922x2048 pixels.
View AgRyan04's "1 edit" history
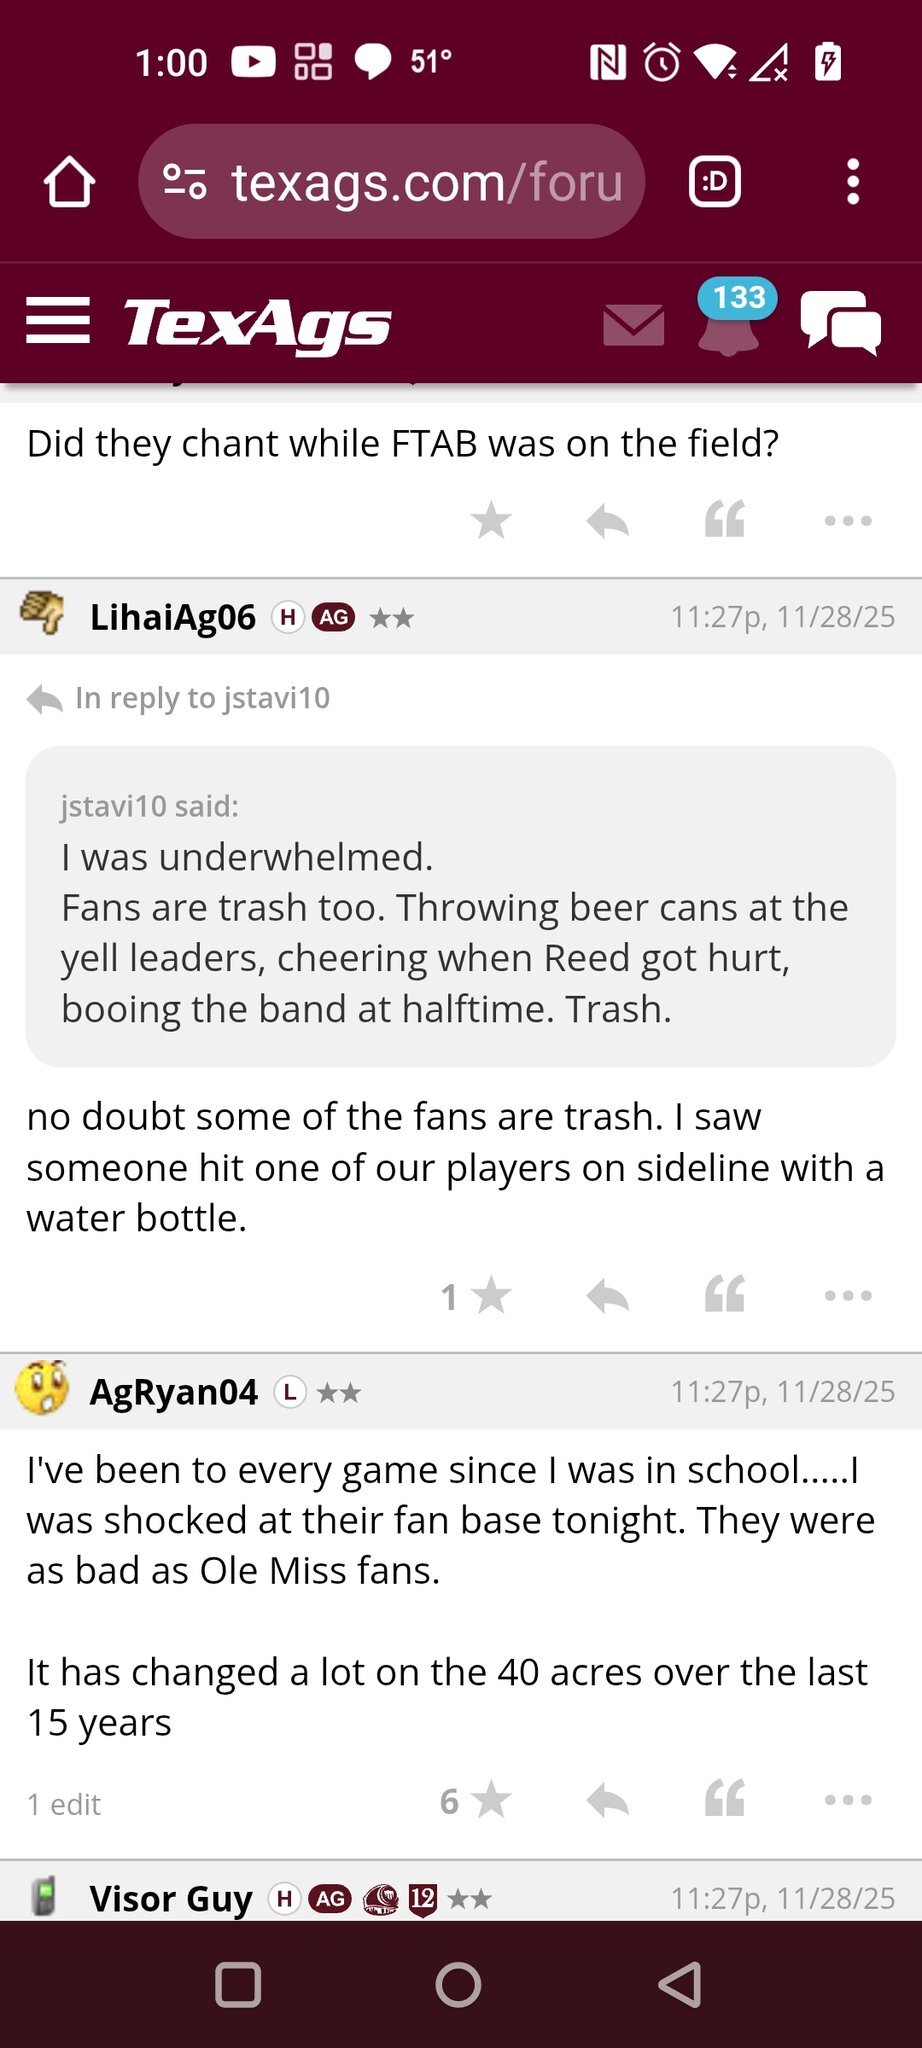click(64, 1804)
